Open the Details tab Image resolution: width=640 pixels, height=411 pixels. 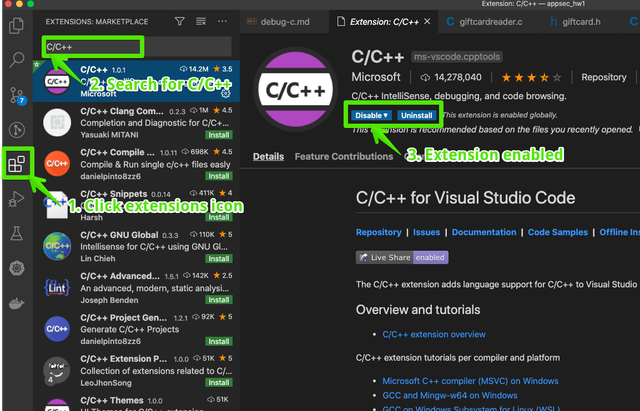pyautogui.click(x=268, y=156)
